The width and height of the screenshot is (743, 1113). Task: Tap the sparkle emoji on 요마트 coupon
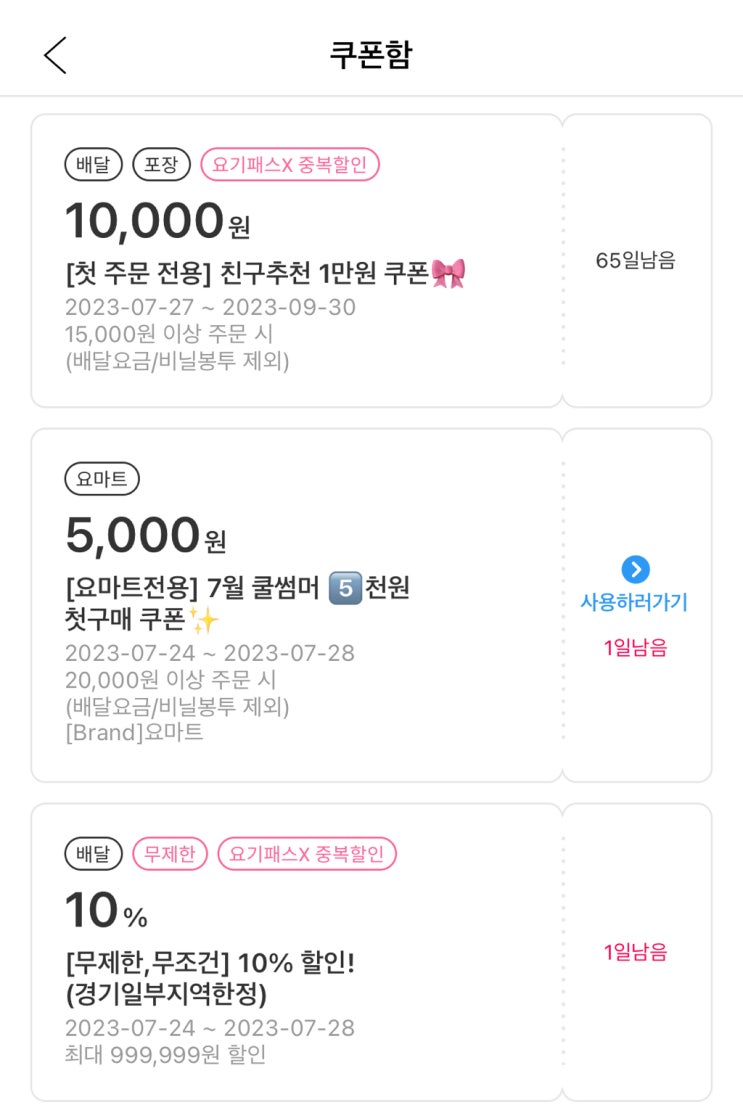click(205, 621)
